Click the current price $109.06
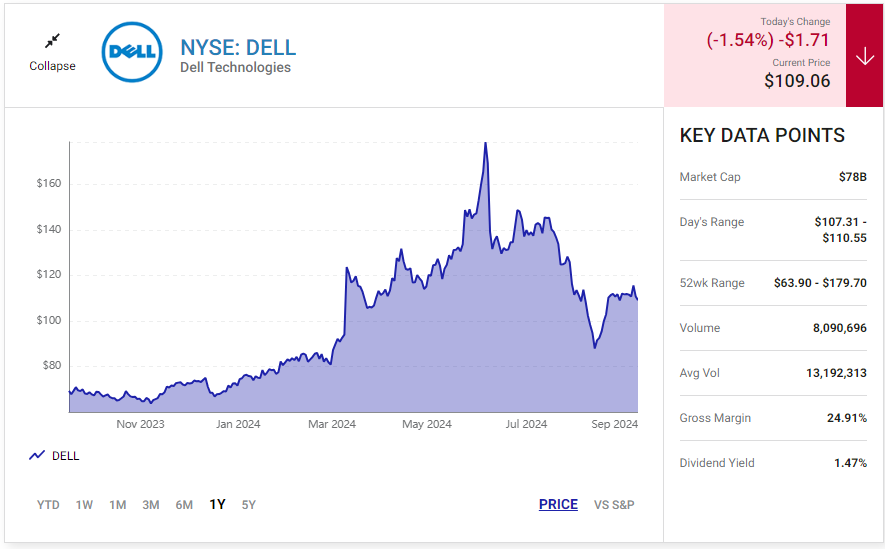Image resolution: width=885 pixels, height=549 pixels. tap(797, 82)
